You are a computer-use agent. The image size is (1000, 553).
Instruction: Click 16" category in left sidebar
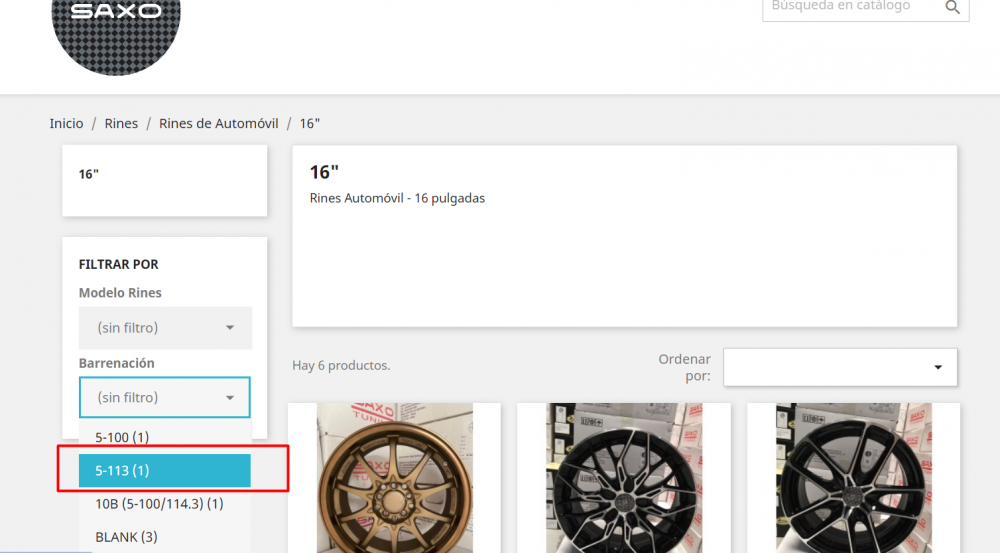[89, 174]
